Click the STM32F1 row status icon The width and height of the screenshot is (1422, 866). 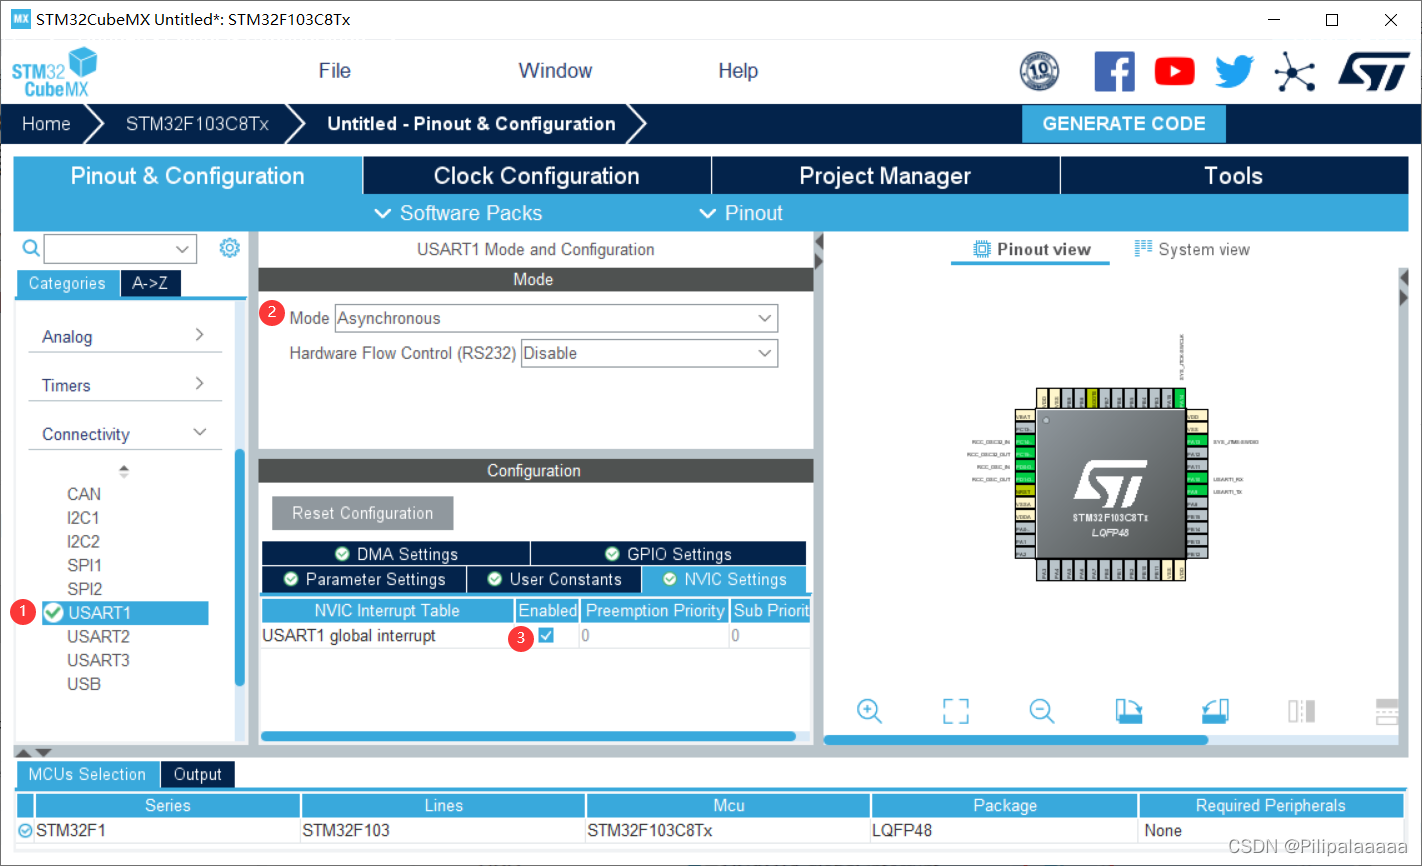point(25,830)
